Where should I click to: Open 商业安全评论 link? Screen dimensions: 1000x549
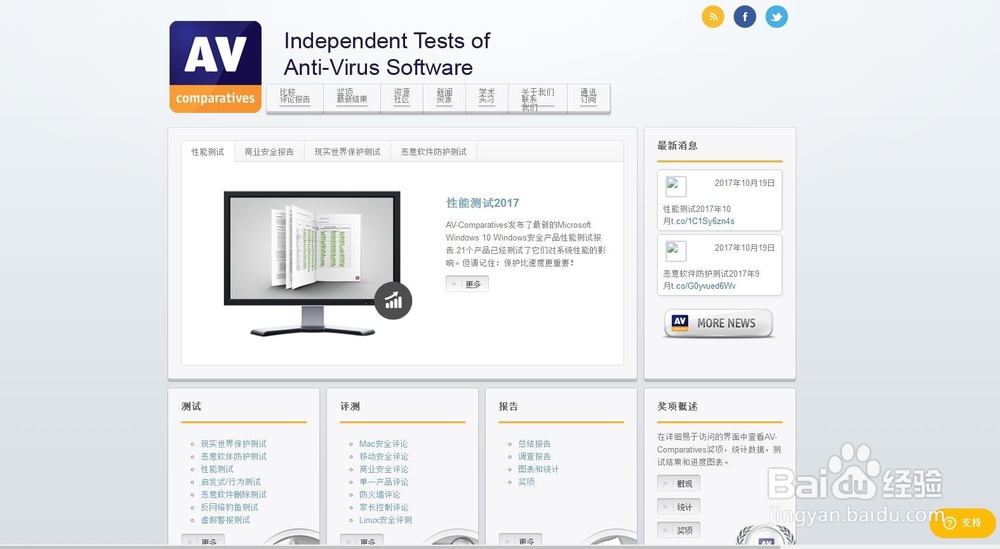[x=384, y=469]
